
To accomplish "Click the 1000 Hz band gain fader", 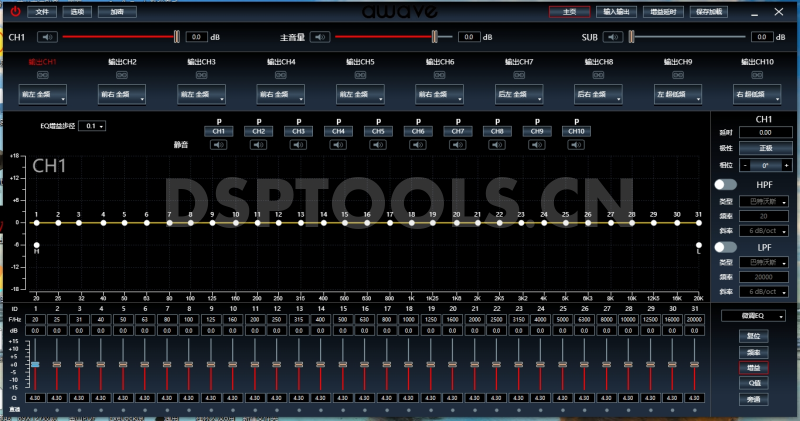I will [408, 364].
